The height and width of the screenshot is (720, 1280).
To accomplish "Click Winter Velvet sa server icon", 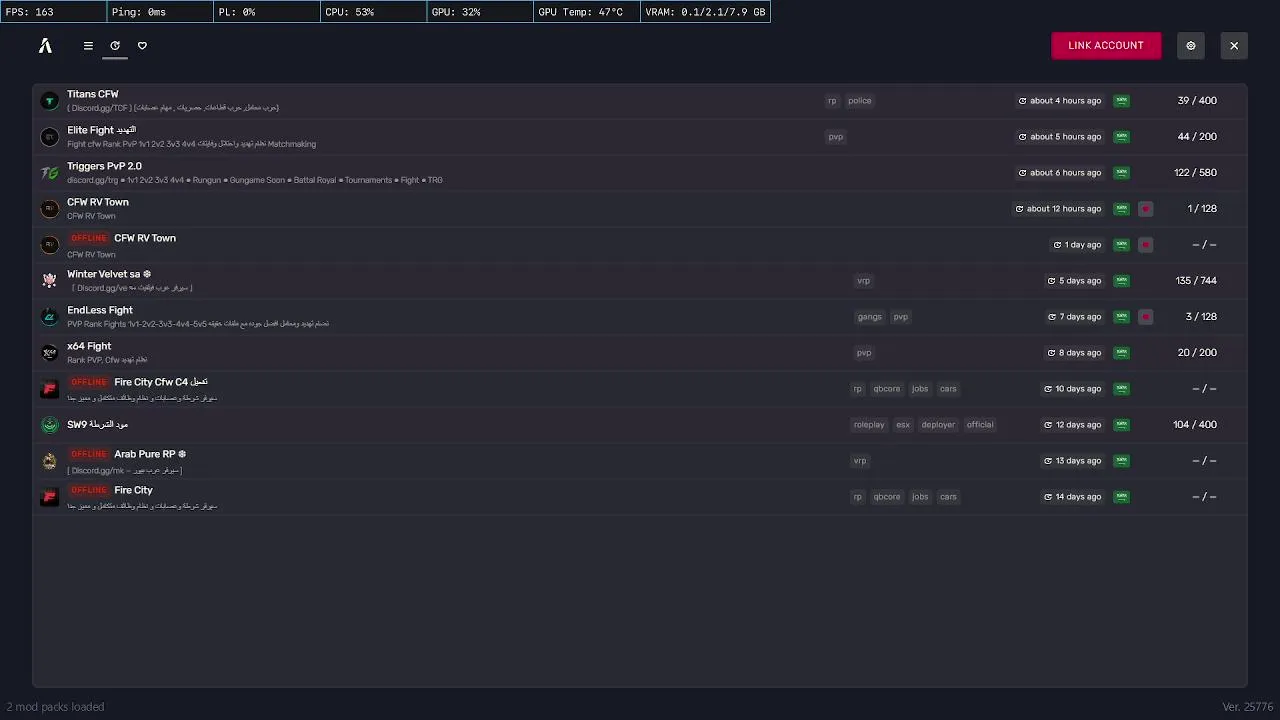I will point(49,281).
